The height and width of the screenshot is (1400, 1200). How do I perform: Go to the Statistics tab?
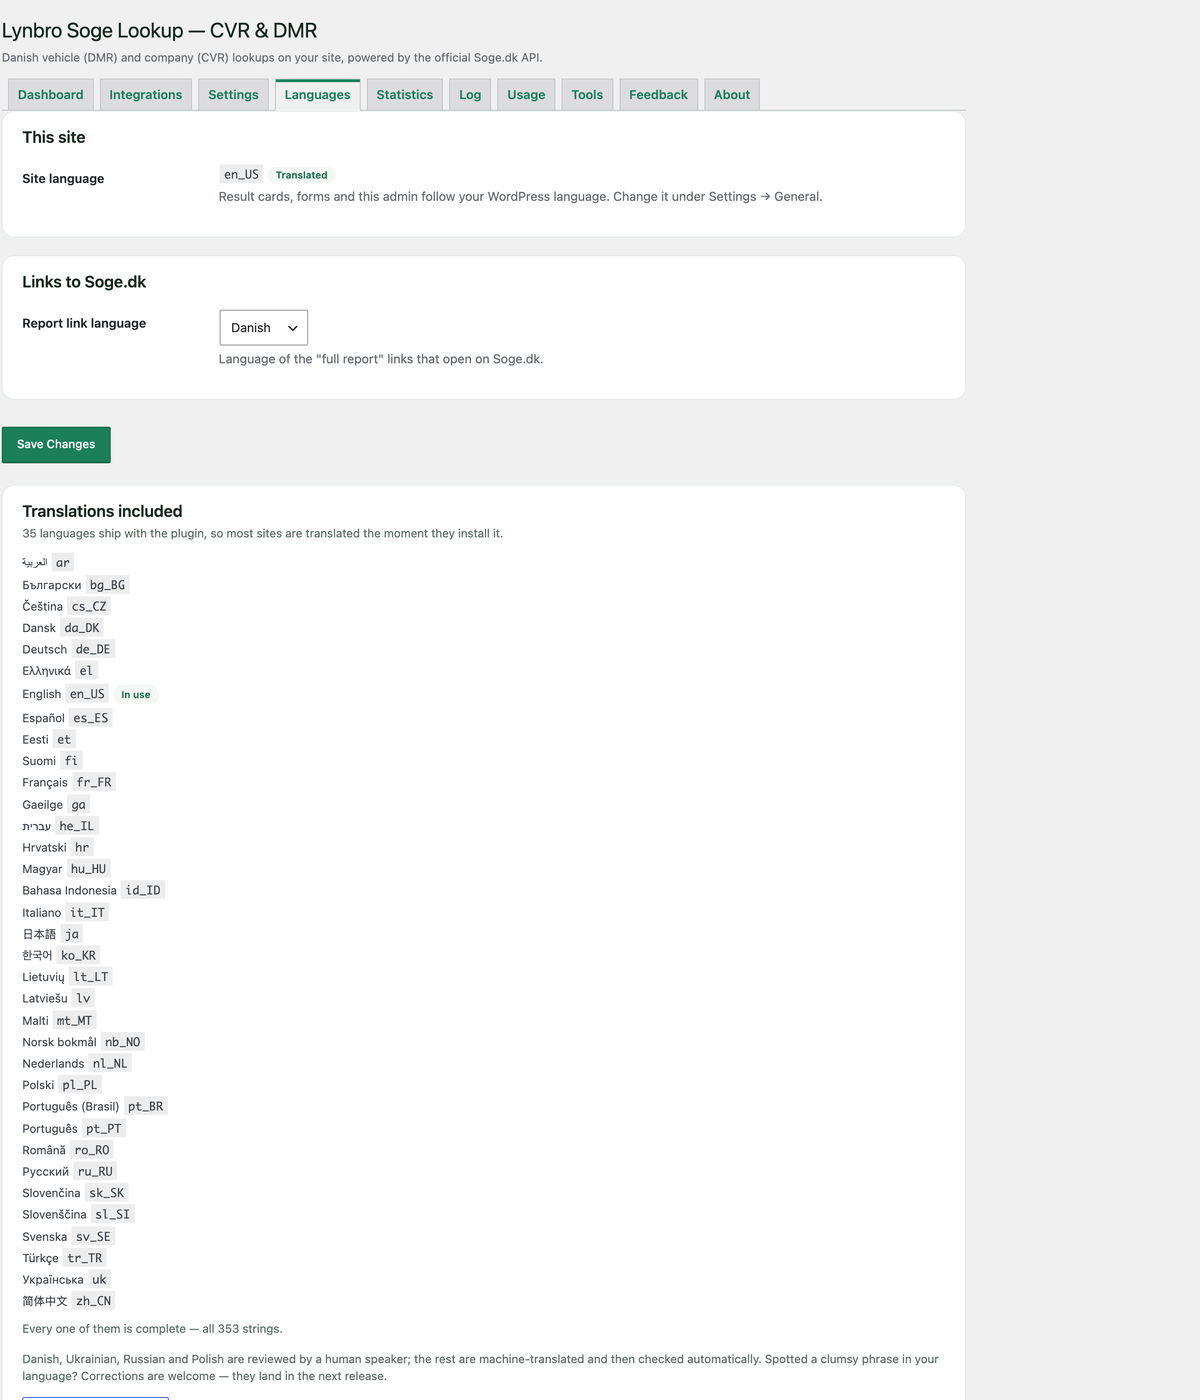click(x=404, y=95)
